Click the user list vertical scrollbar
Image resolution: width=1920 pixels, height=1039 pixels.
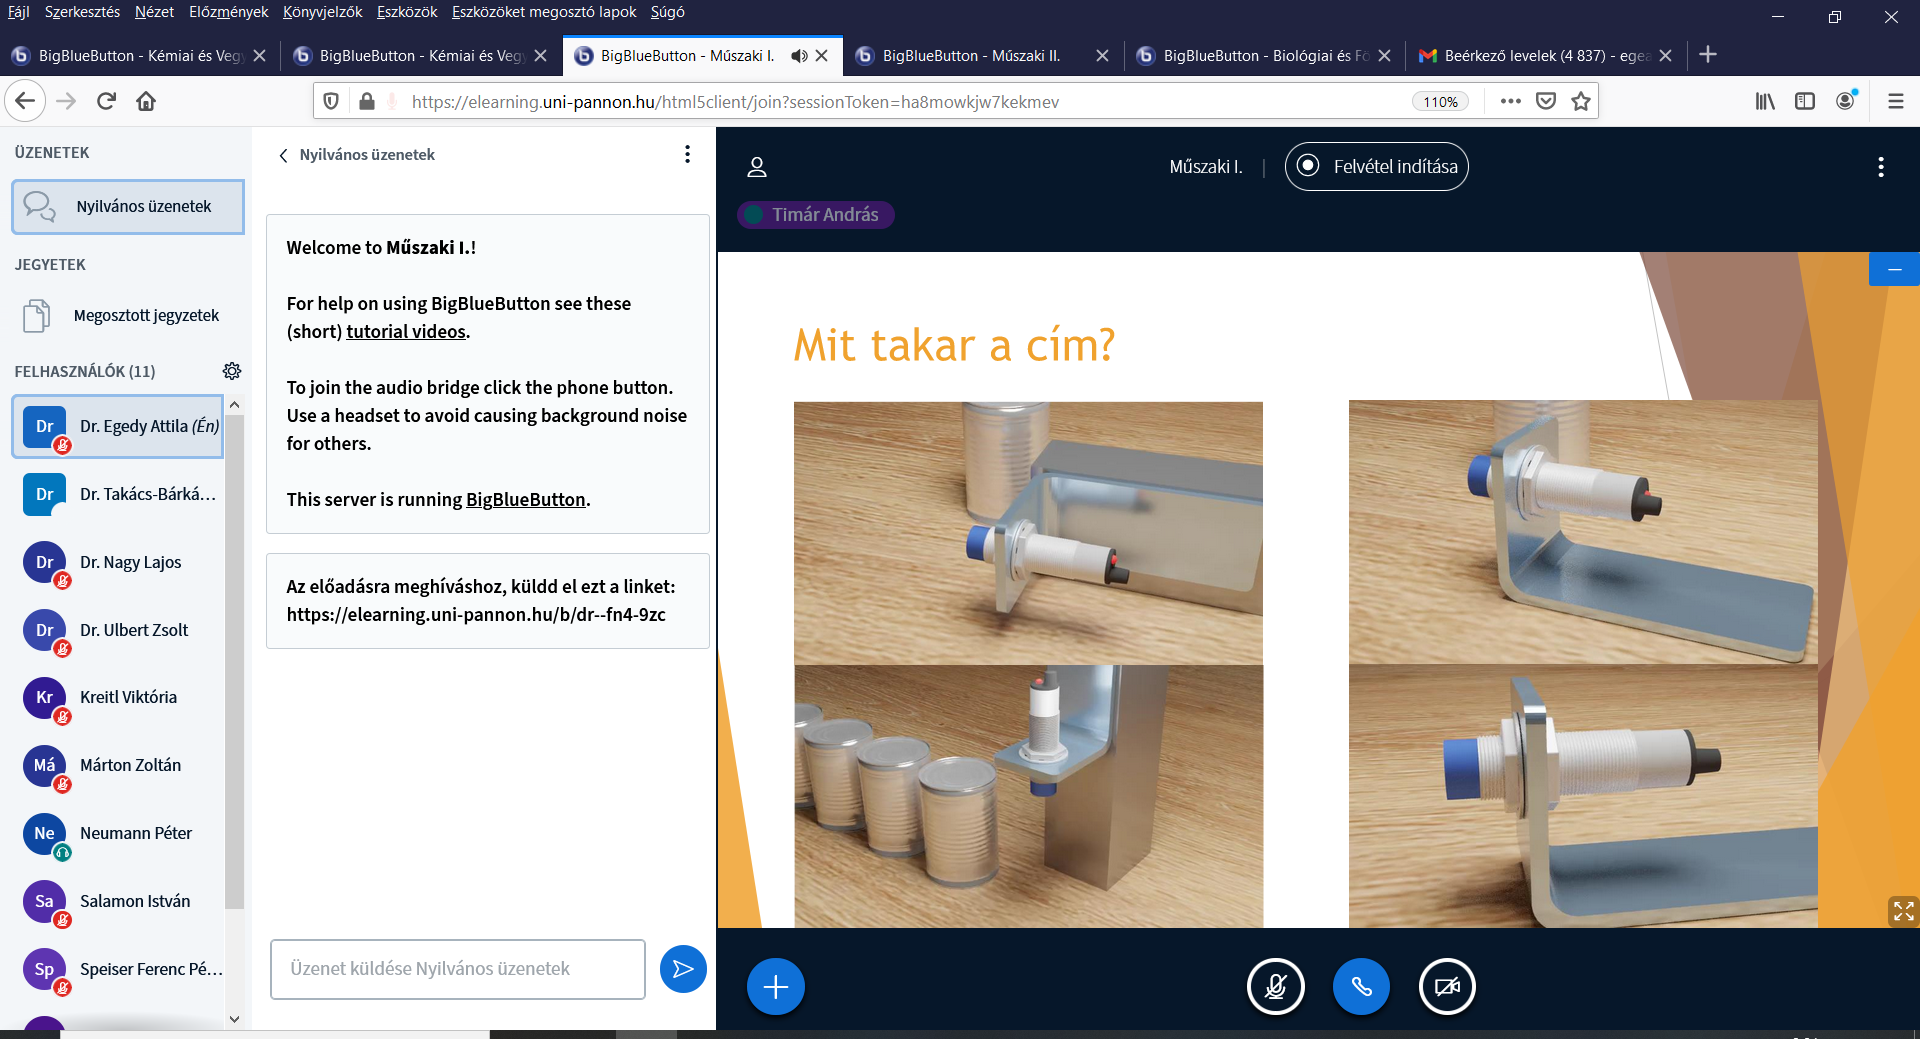pyautogui.click(x=234, y=660)
